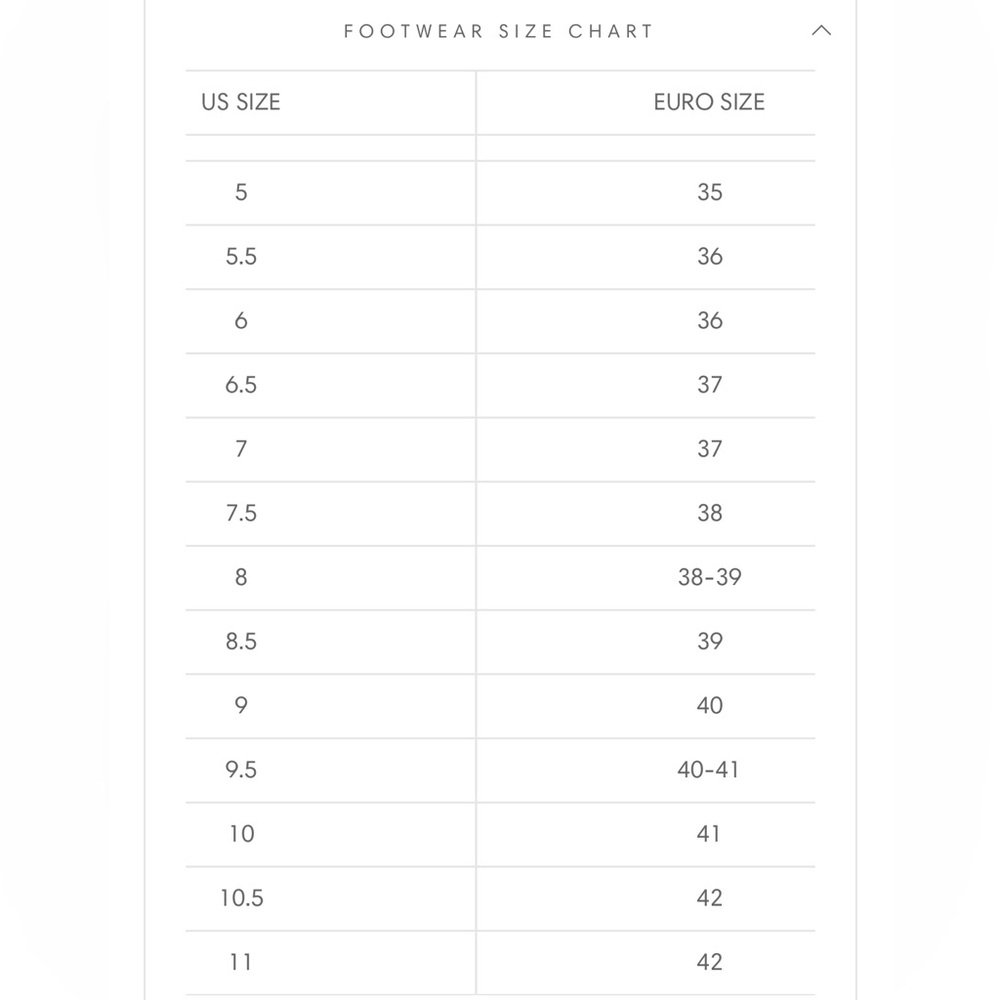The width and height of the screenshot is (1000, 1000).
Task: Click Euro size 42 beside US 11
Action: click(709, 962)
